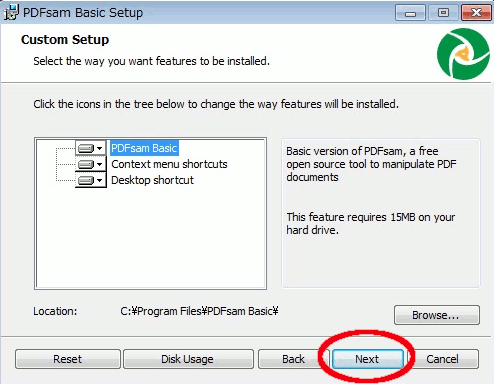This screenshot has width=494, height=384.
Task: Go Back to previous setup step
Action: pos(293,359)
